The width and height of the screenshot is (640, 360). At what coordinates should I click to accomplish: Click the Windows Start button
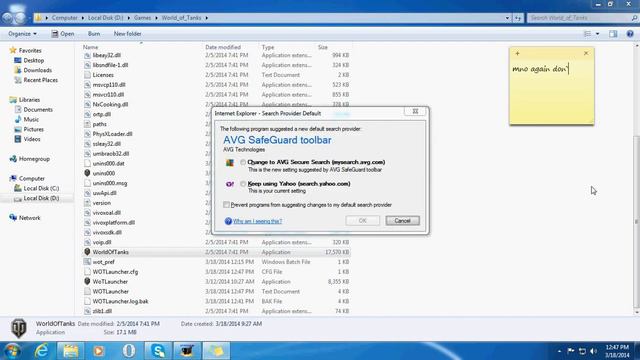[11, 351]
